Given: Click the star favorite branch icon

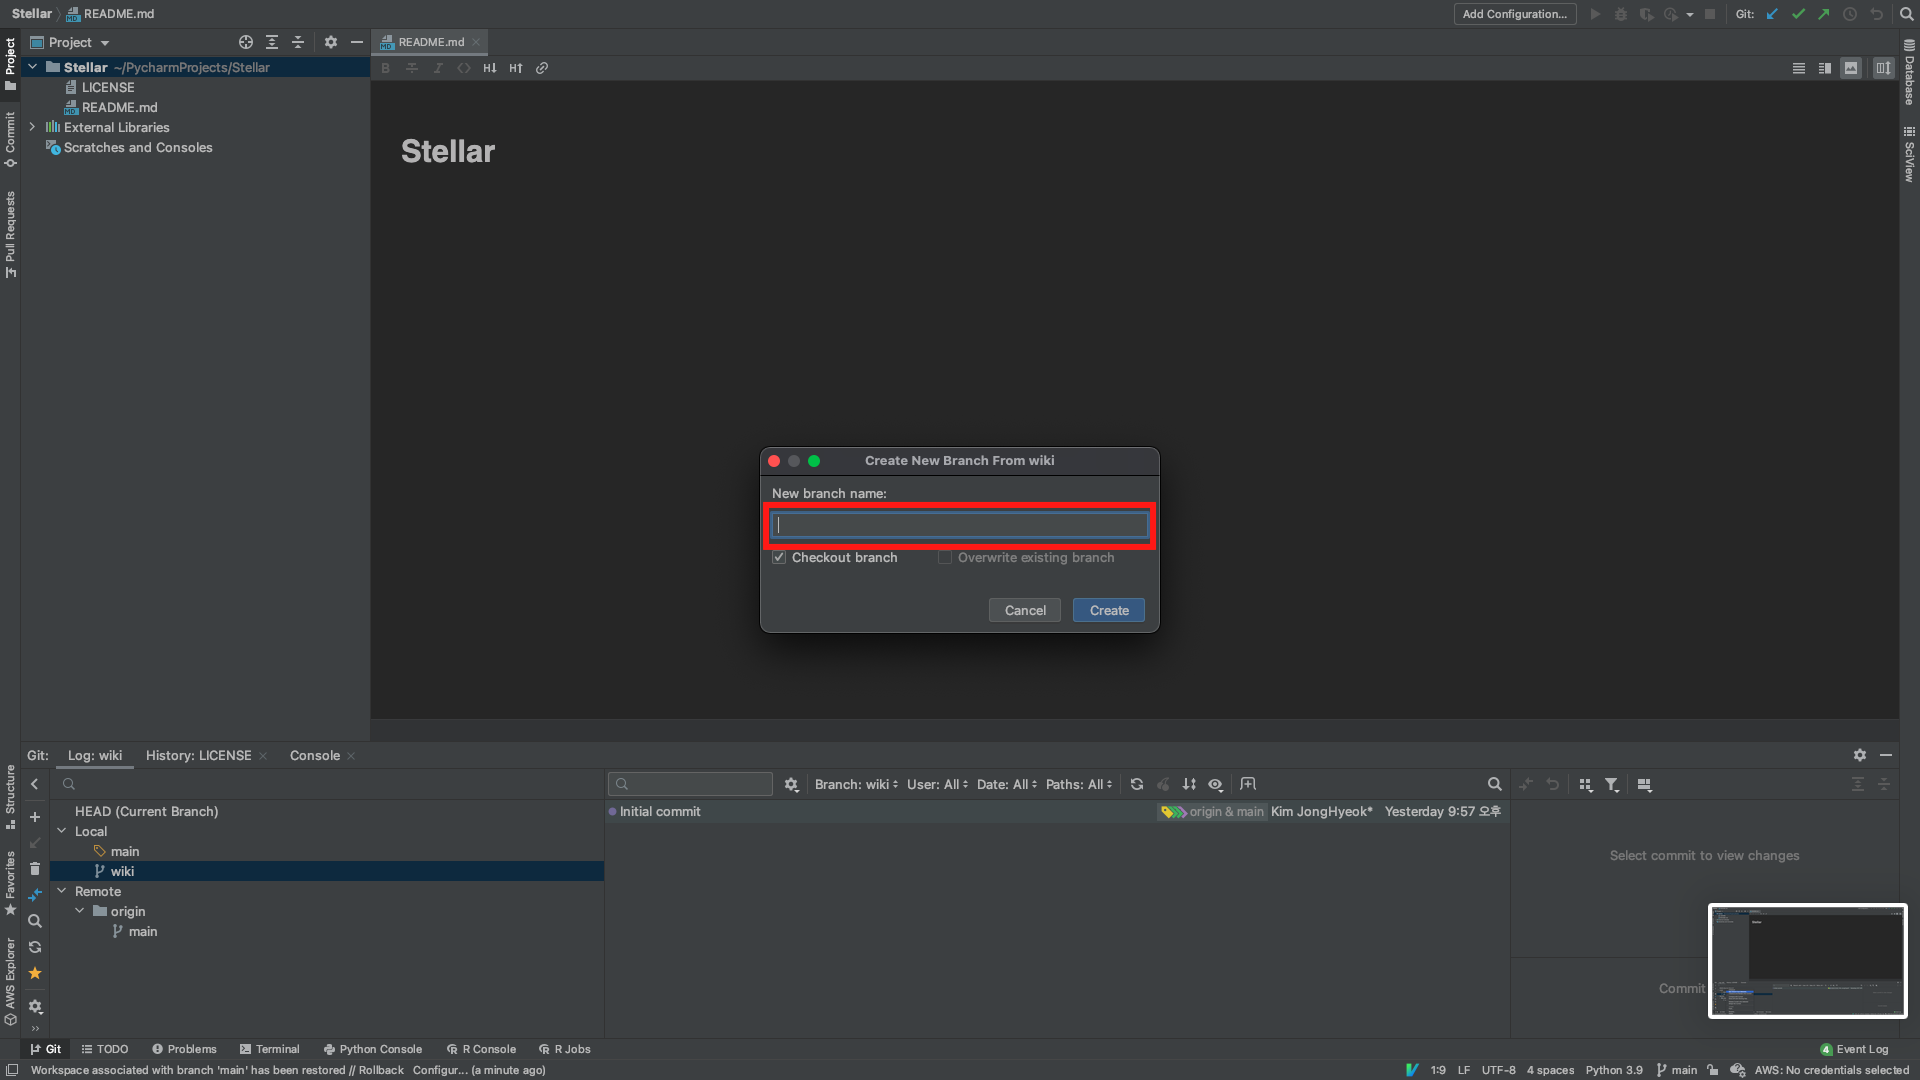Looking at the screenshot, I should [35, 973].
